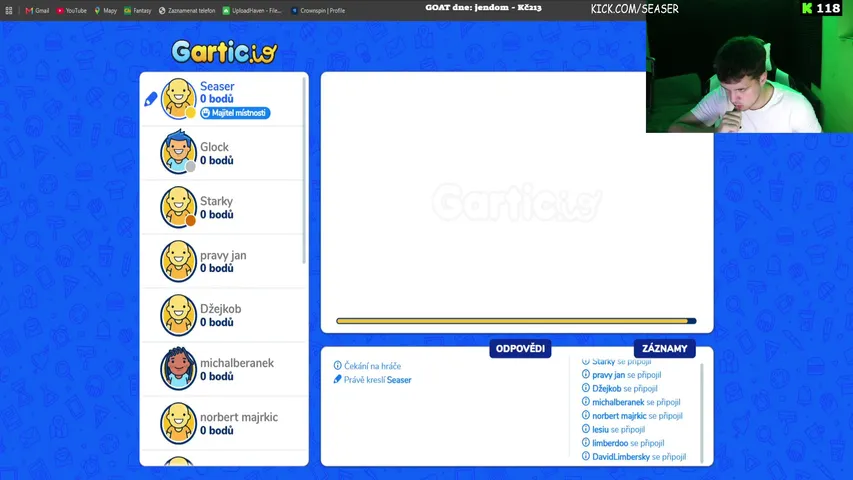
Task: Click the round timer progress bar
Action: 516,321
